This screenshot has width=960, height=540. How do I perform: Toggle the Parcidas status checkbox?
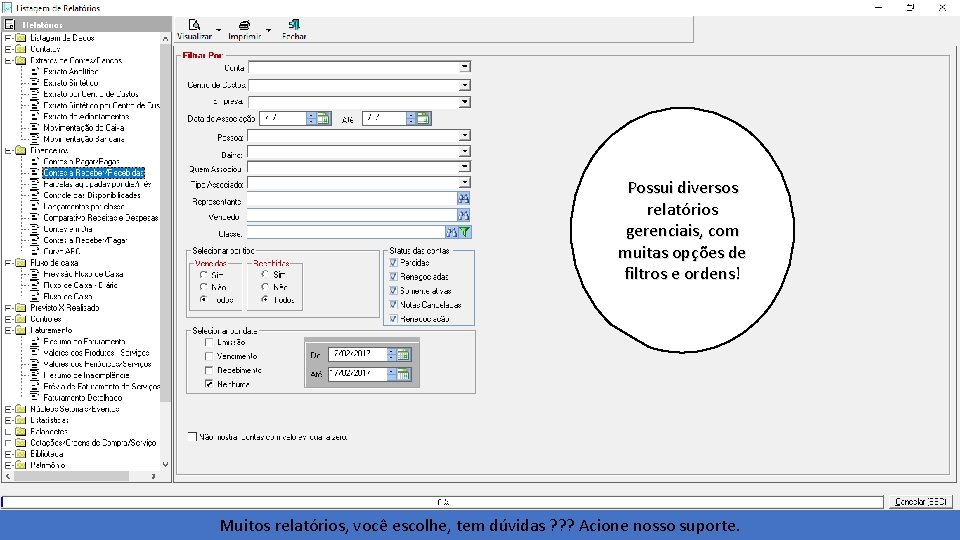tap(393, 262)
